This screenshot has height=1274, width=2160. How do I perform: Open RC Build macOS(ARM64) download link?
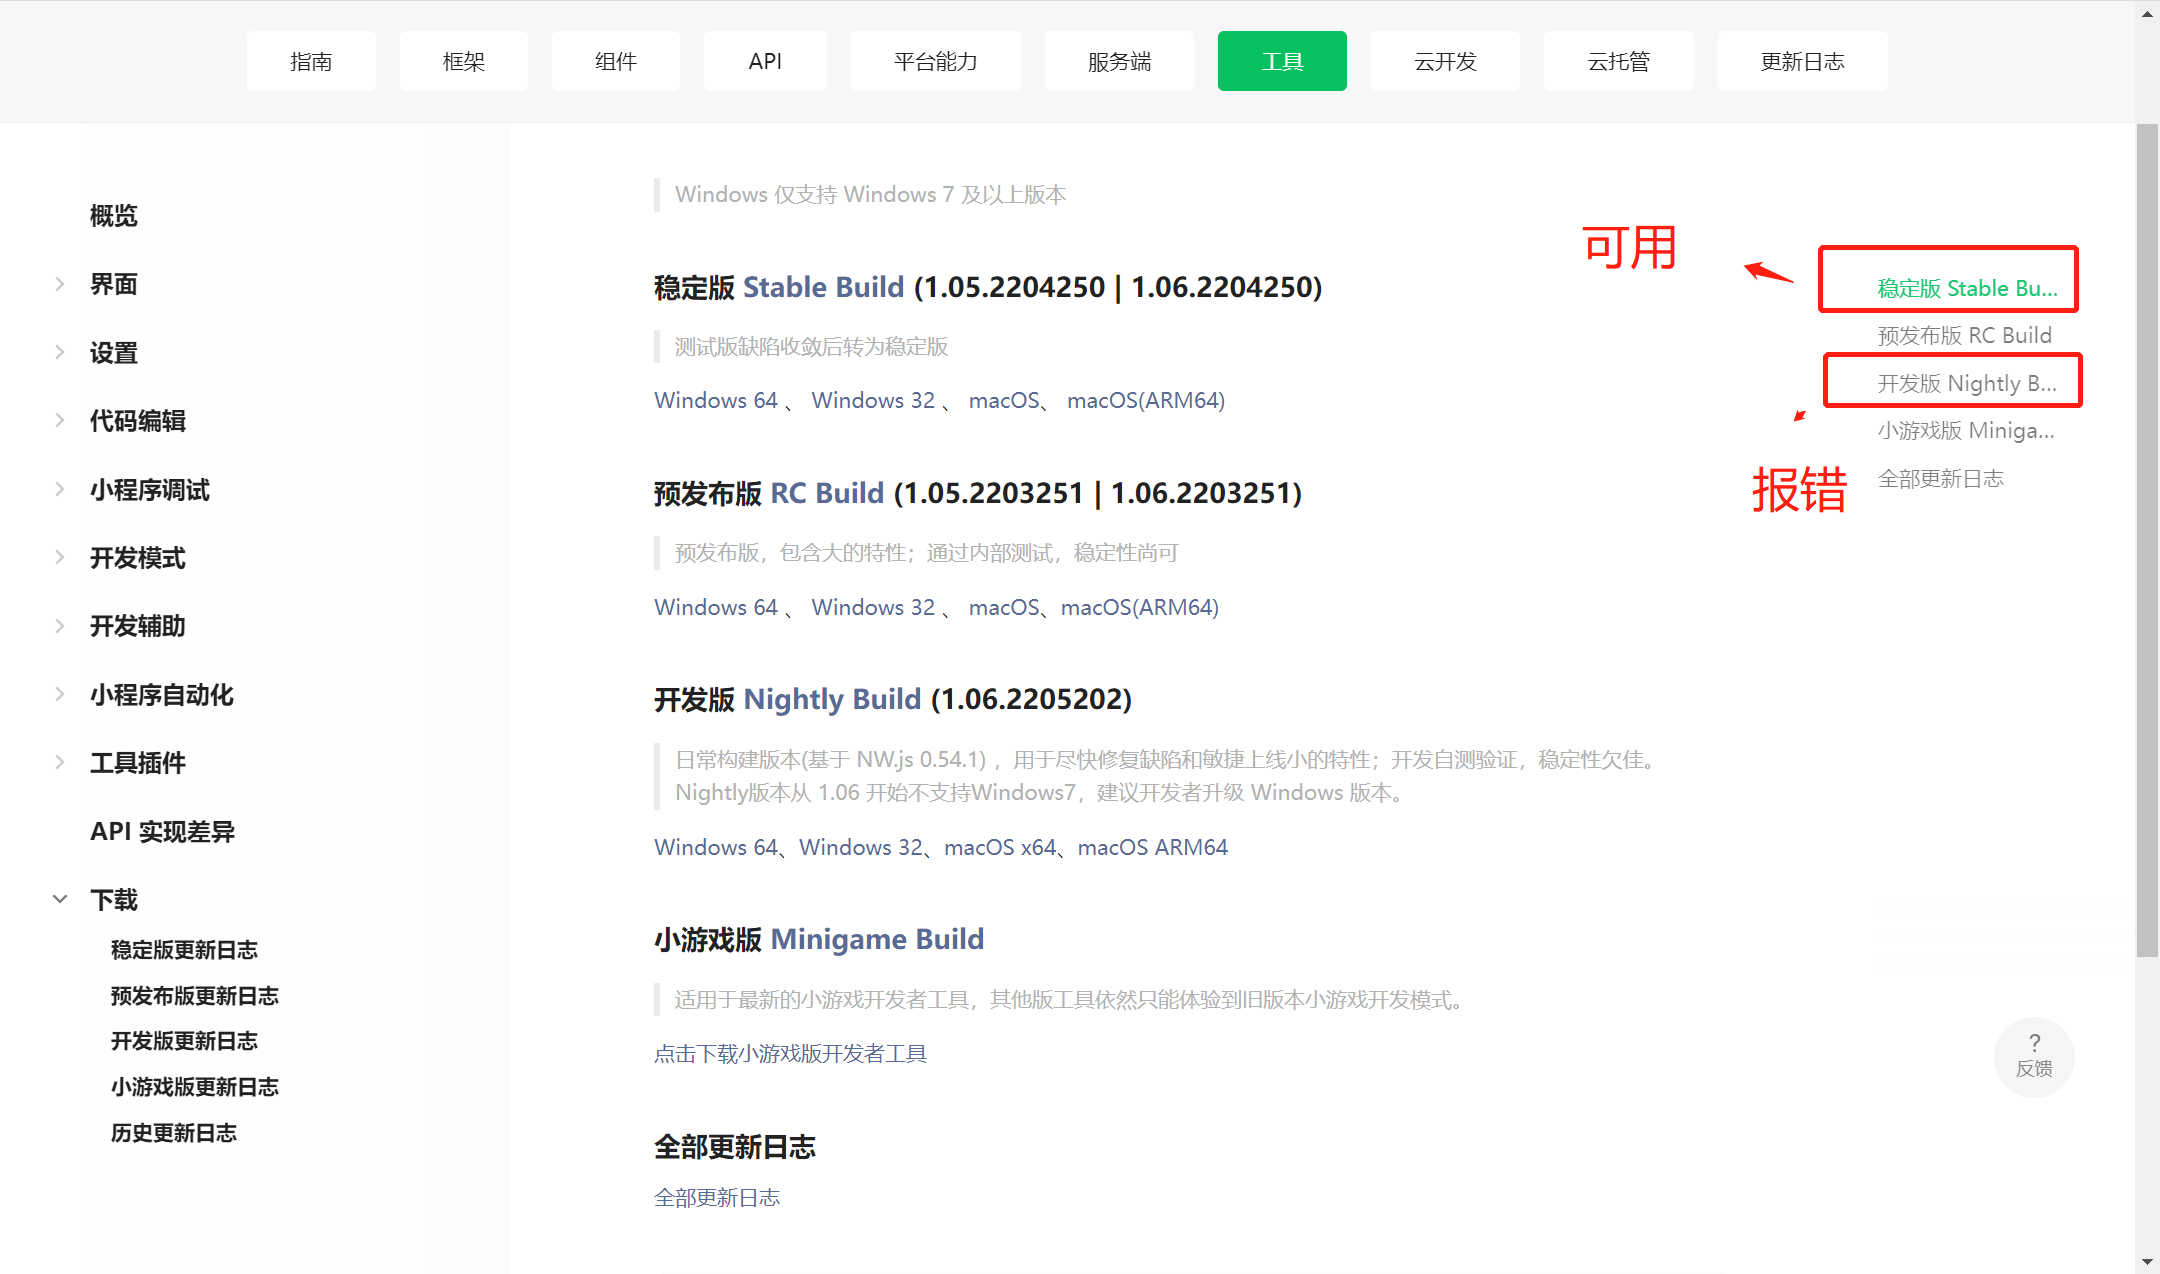(x=1139, y=608)
